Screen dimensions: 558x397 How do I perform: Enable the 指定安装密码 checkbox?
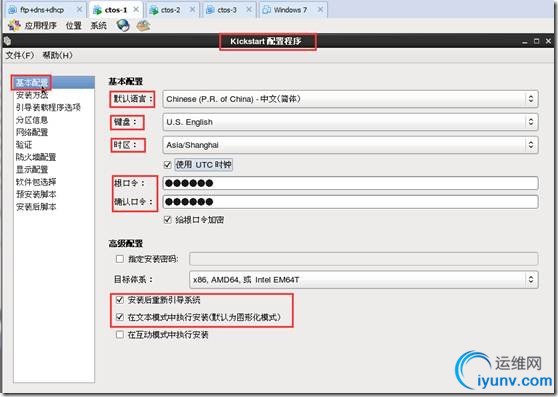pyautogui.click(x=120, y=259)
